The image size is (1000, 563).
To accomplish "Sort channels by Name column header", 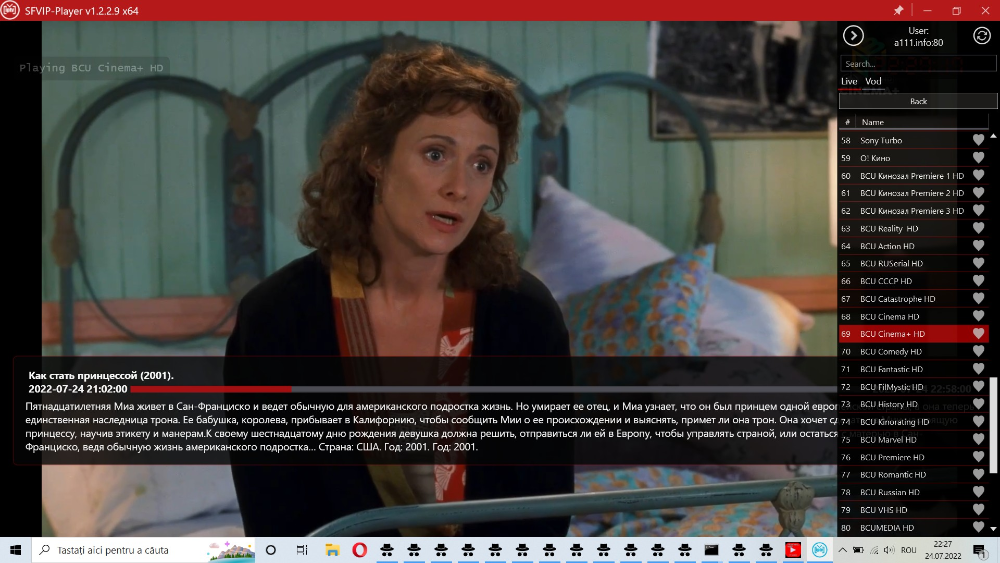I will pos(922,122).
